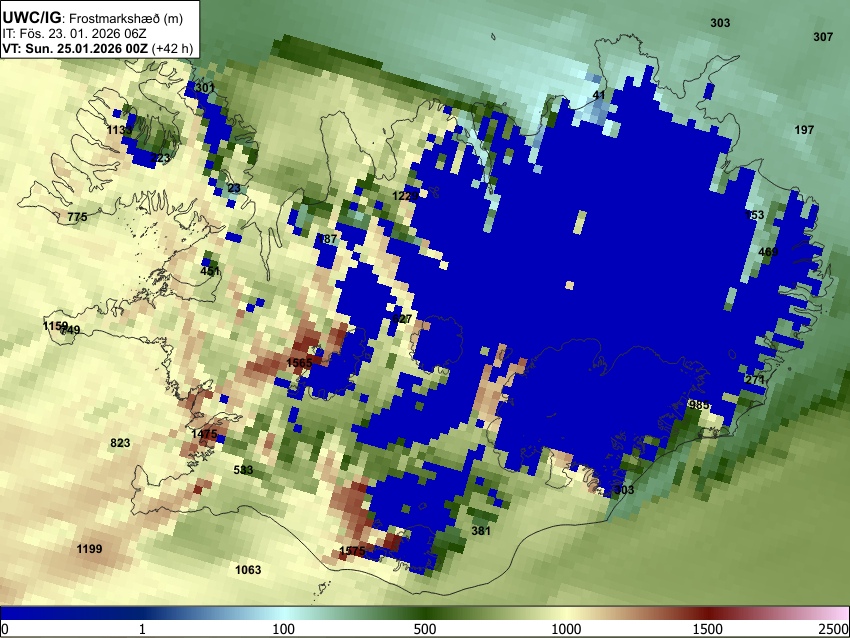Click the 1565 value label

point(299,363)
